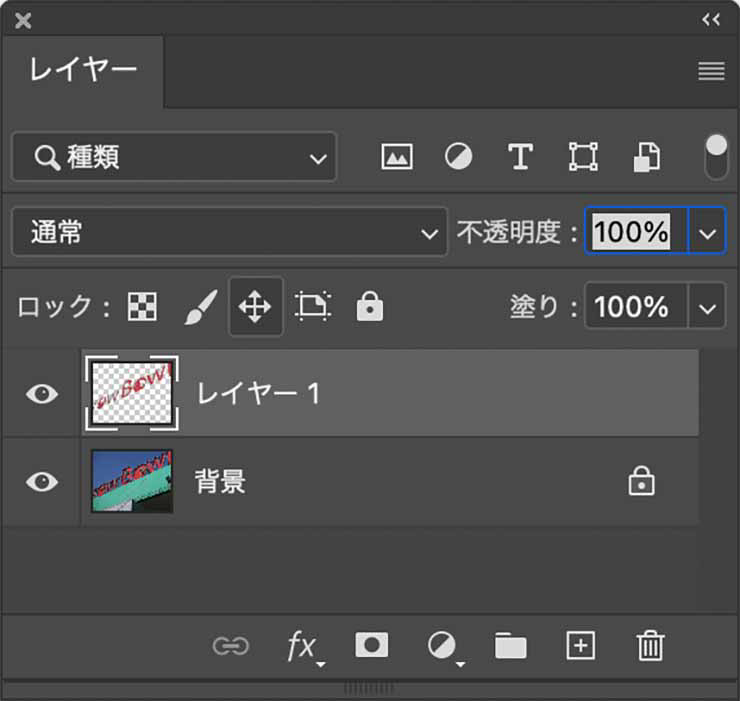Expand the 不透明度 opacity slider arrow
This screenshot has height=701, width=740.
pyautogui.click(x=708, y=233)
